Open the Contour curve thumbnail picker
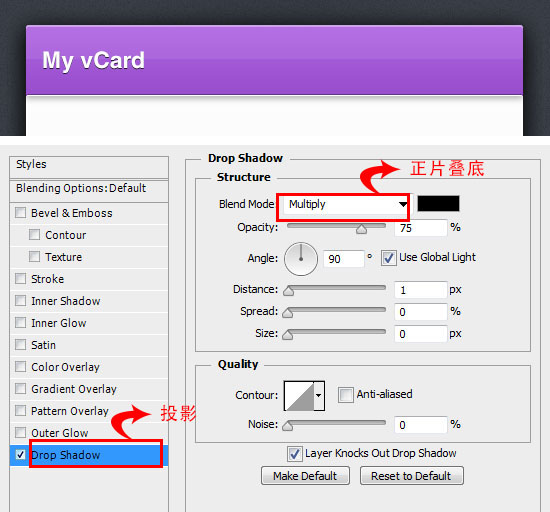The height and width of the screenshot is (512, 550). coord(299,396)
